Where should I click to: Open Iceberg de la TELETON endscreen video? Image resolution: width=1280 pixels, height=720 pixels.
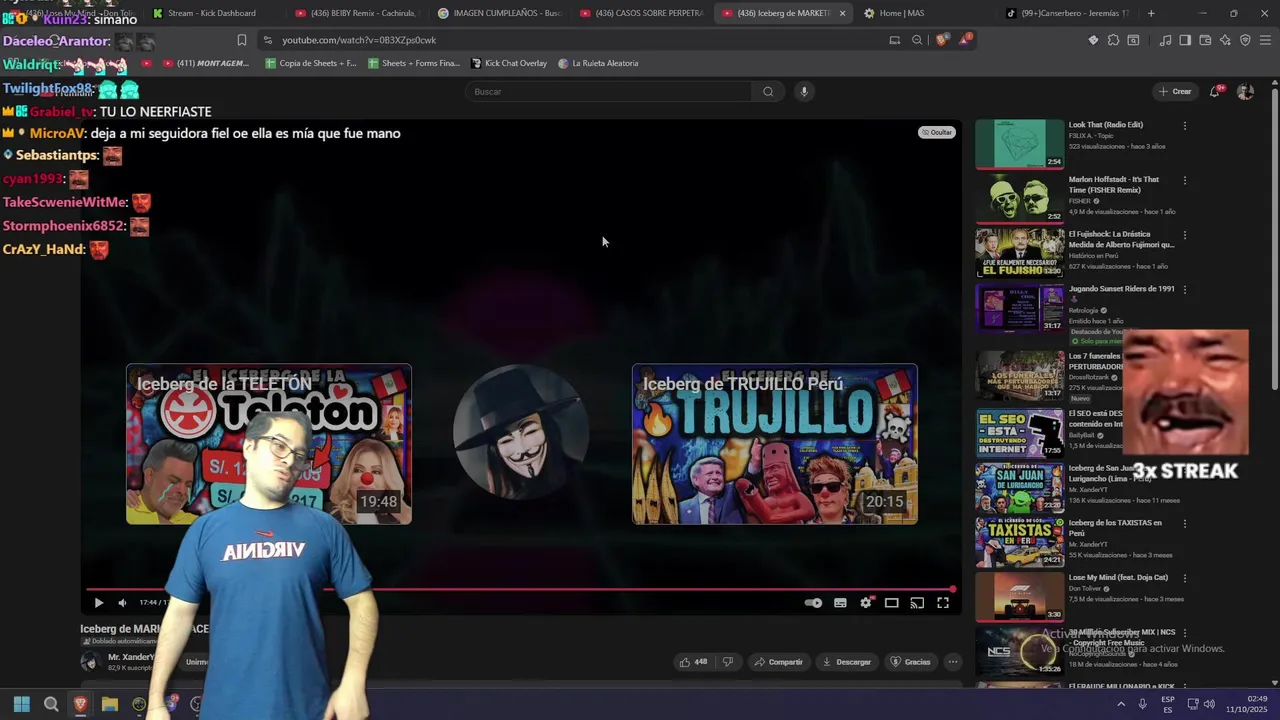268,444
